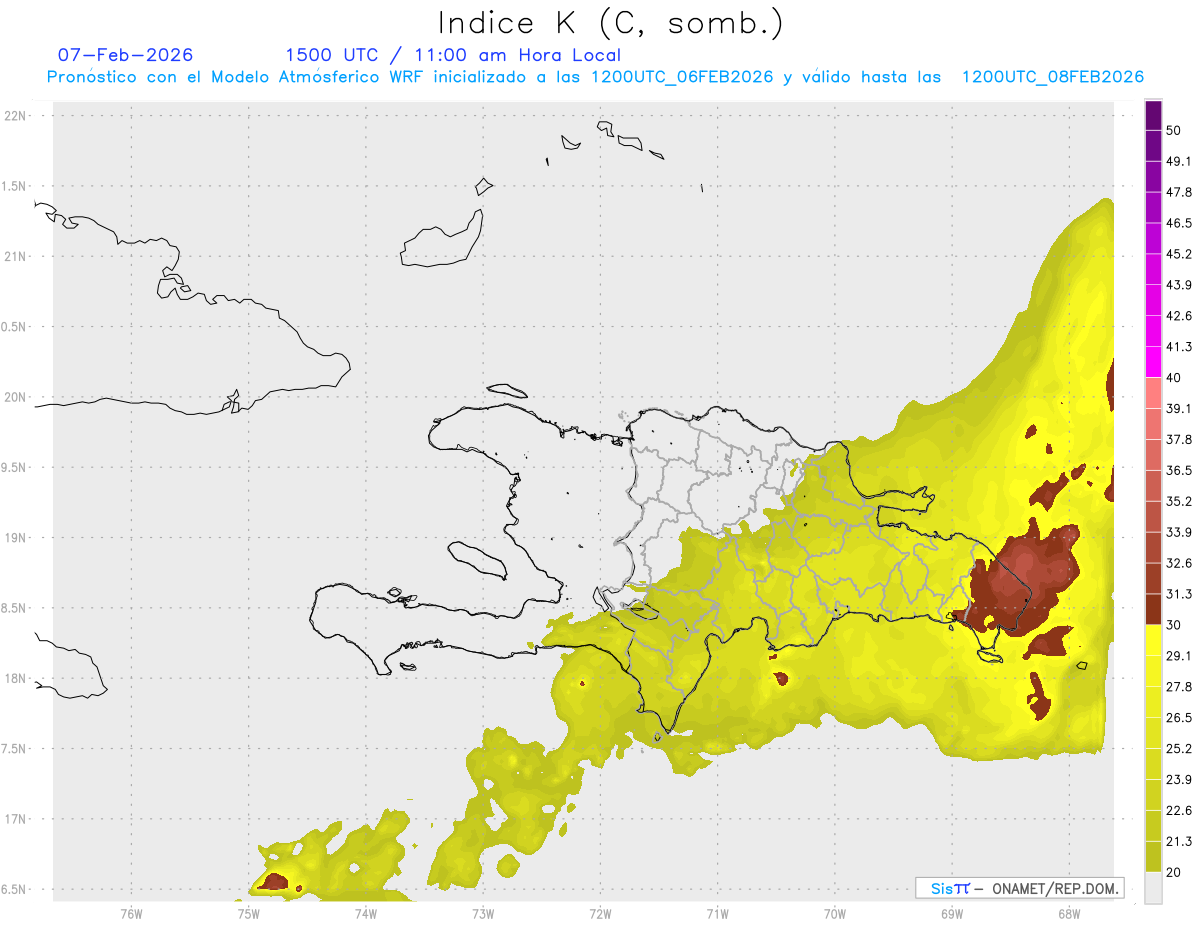This screenshot has height=927, width=1200.
Task: Click the salmon swatch between 39.1 and 40
Action: point(1153,393)
